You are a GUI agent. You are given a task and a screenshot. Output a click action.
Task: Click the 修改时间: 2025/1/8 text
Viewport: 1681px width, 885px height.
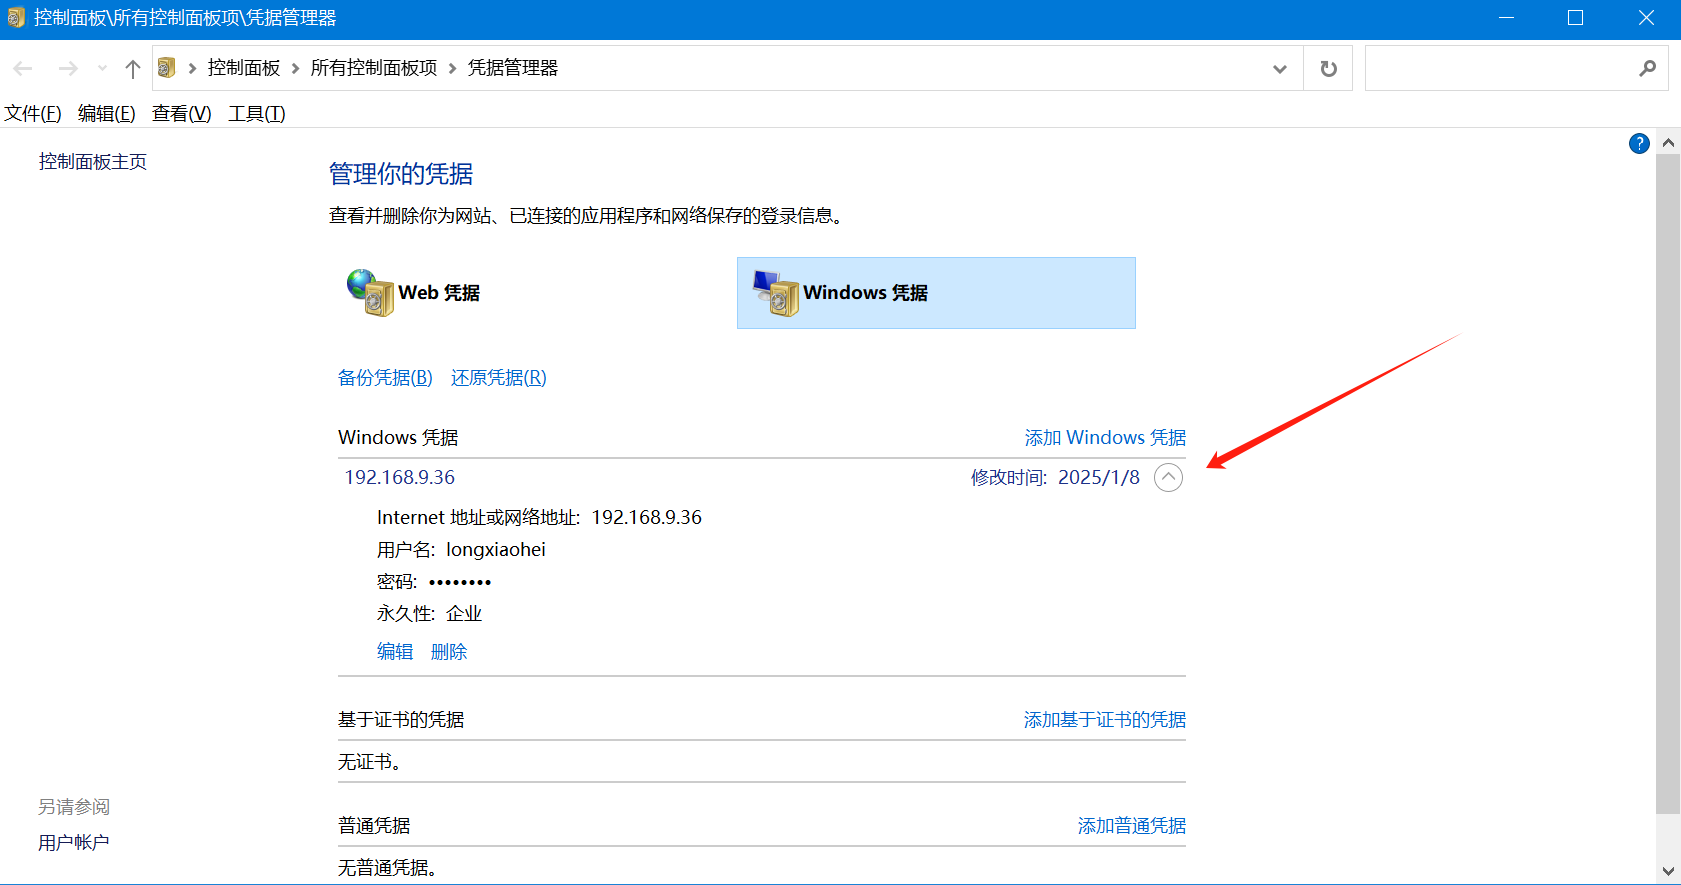[x=1055, y=478]
